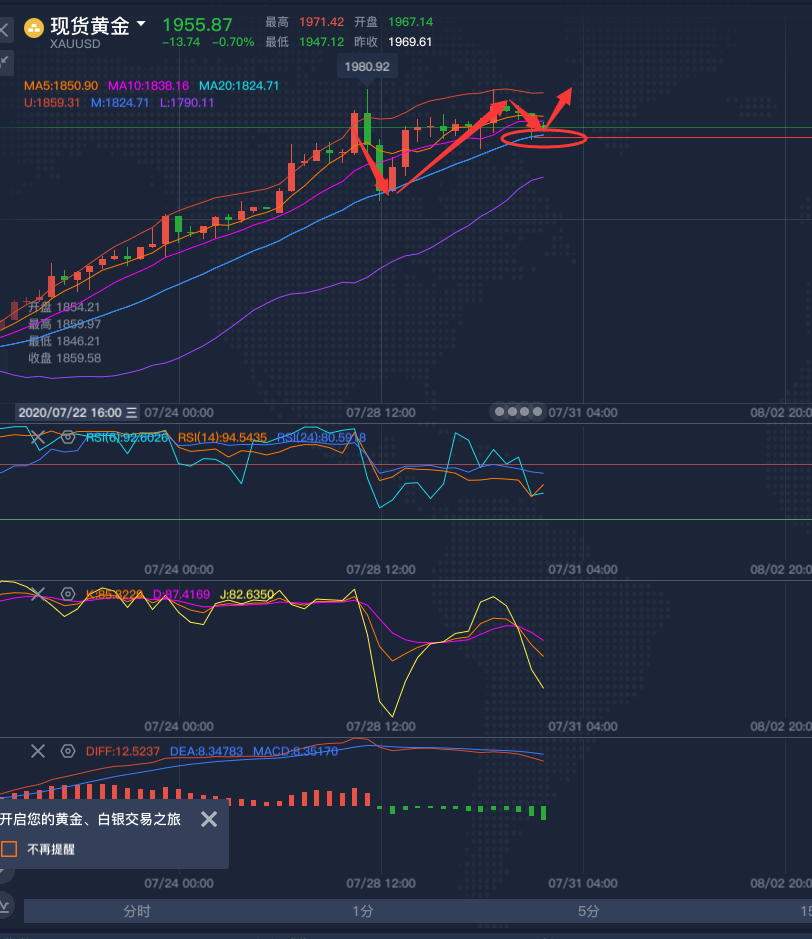Remove the KDJ indicator panel
812x939 pixels.
(38, 594)
